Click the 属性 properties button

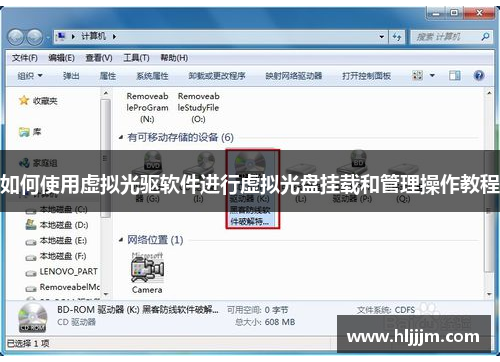pyautogui.click(x=108, y=76)
